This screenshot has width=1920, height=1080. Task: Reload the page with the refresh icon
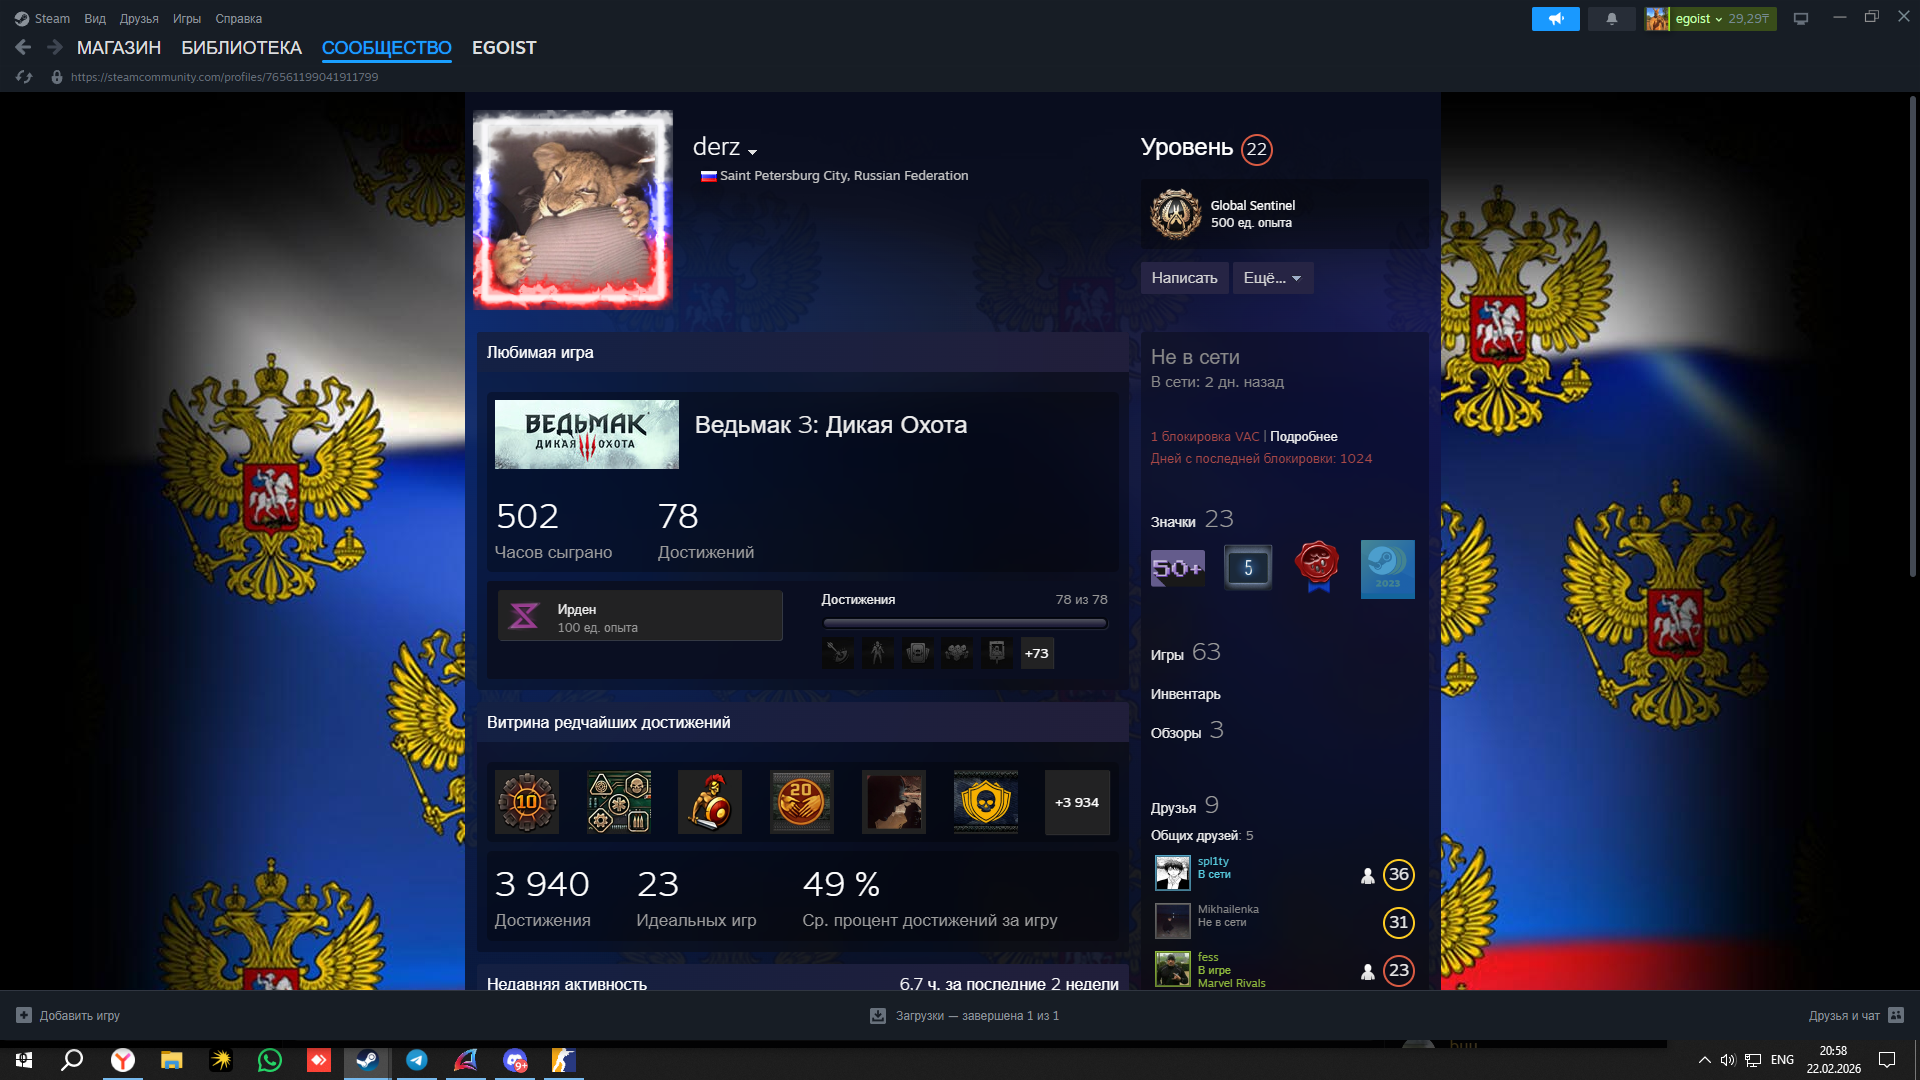click(x=24, y=77)
